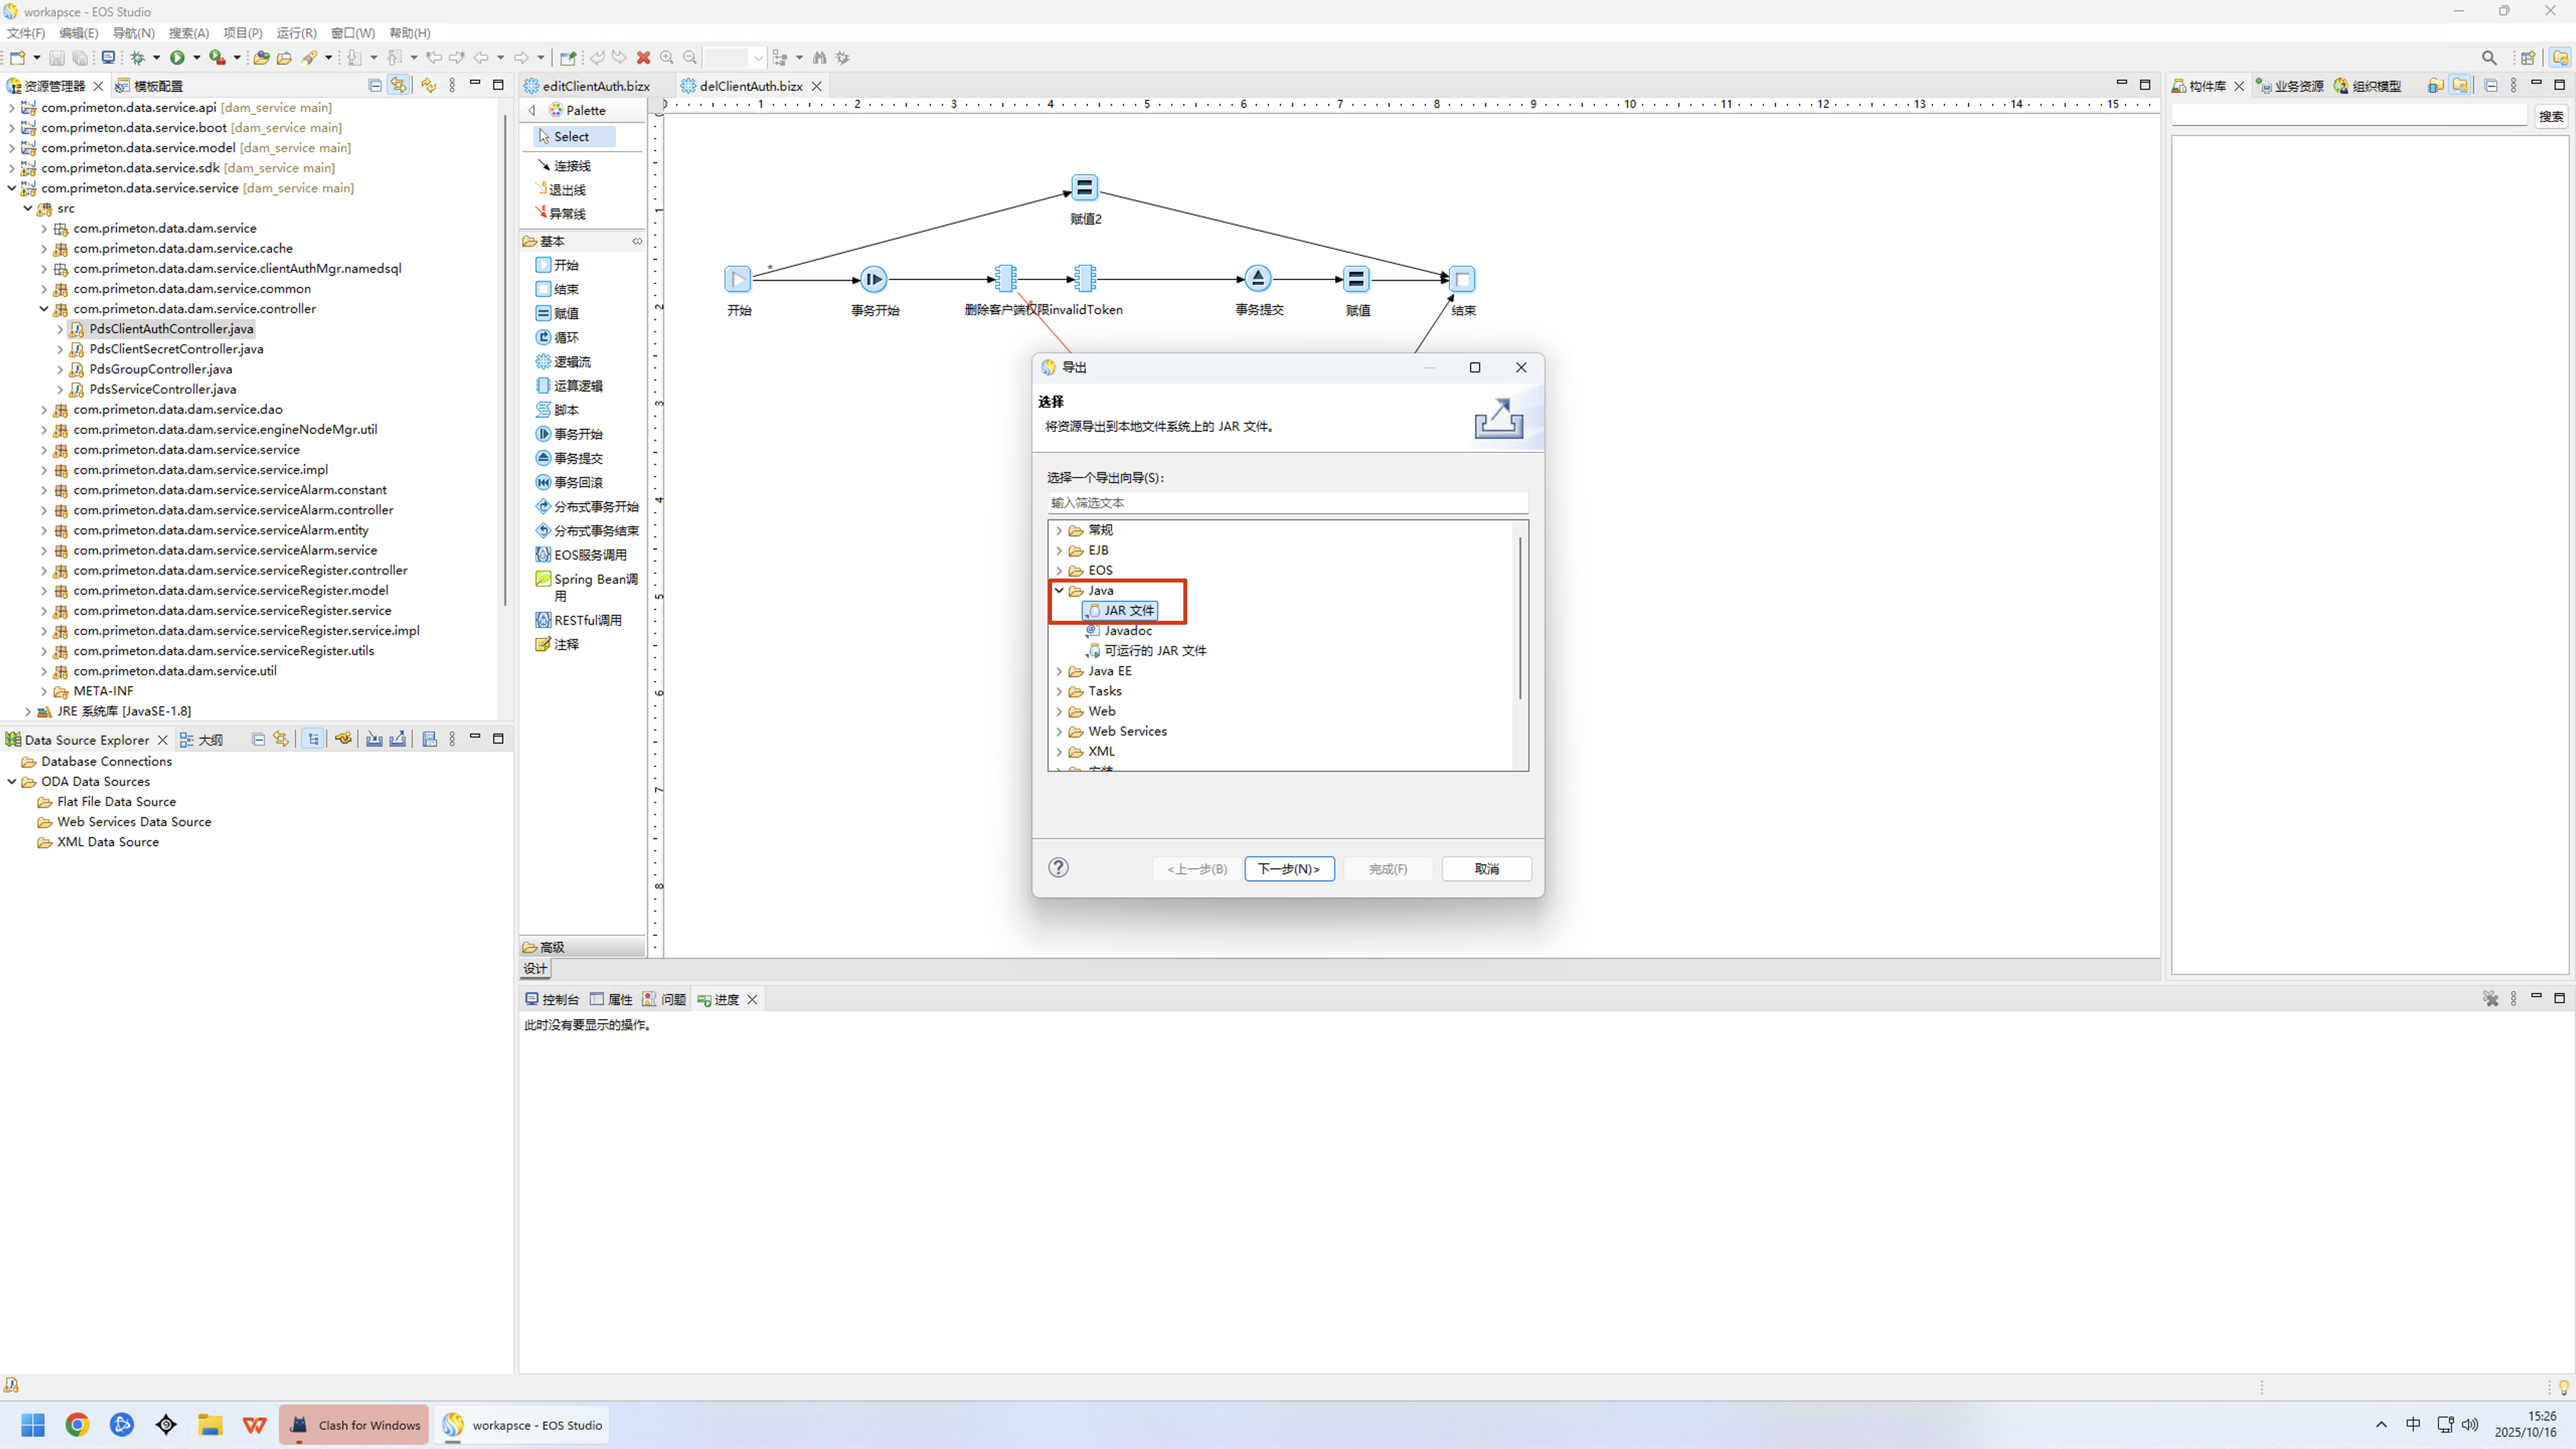Click the 输入筛选文本 filter field
The height and width of the screenshot is (1449, 2576).
tap(1287, 503)
